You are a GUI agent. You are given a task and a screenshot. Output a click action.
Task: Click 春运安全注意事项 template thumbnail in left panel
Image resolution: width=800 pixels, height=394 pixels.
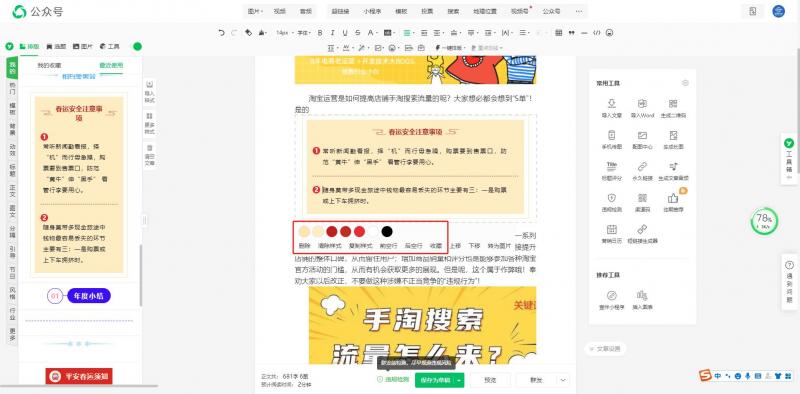tap(79, 185)
